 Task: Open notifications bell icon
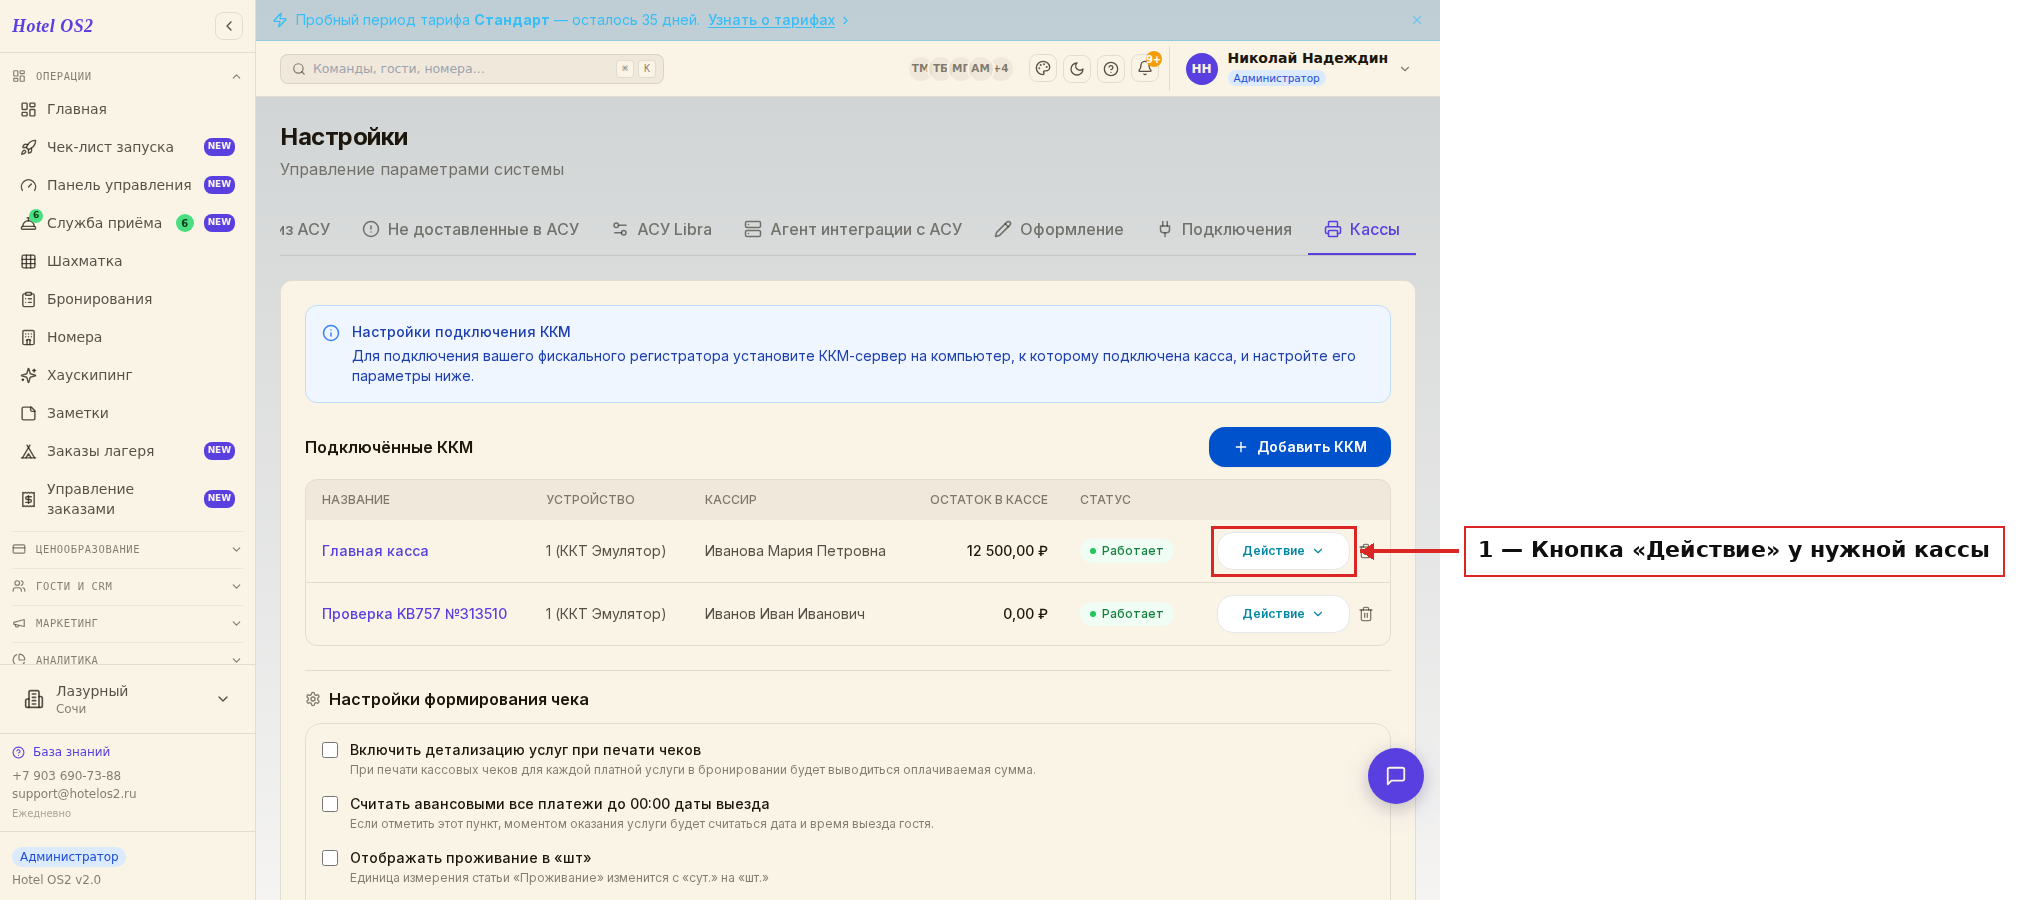(x=1145, y=69)
